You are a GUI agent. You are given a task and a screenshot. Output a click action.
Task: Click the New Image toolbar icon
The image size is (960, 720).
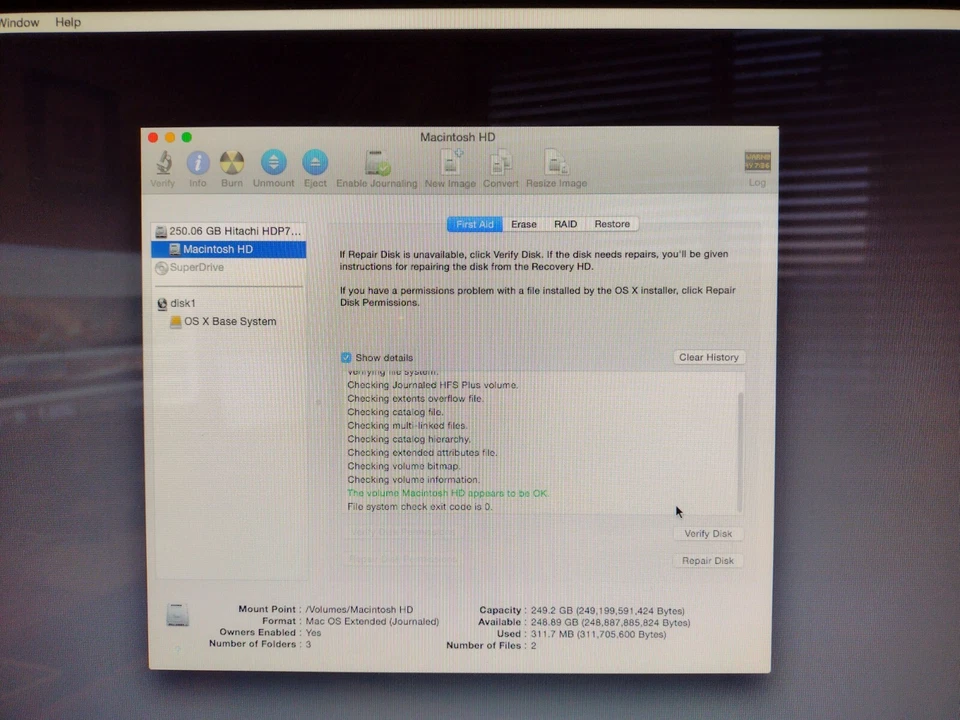[x=450, y=164]
